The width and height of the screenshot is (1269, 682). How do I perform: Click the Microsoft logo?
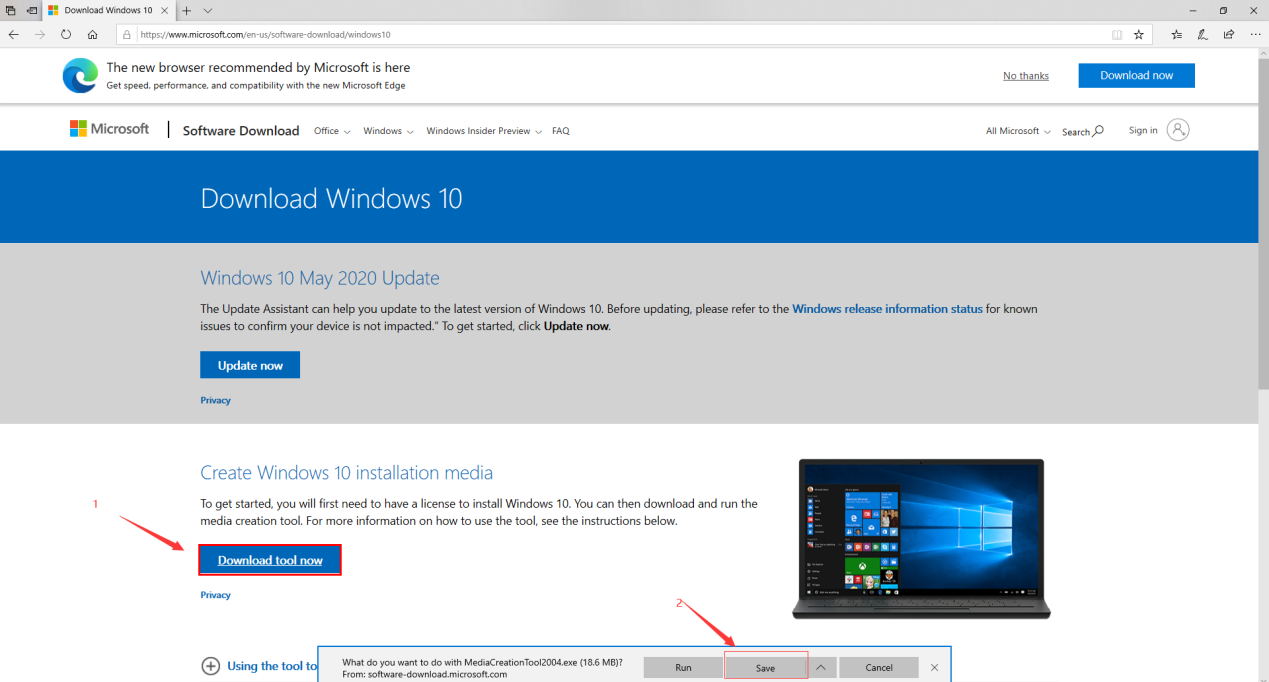point(109,129)
